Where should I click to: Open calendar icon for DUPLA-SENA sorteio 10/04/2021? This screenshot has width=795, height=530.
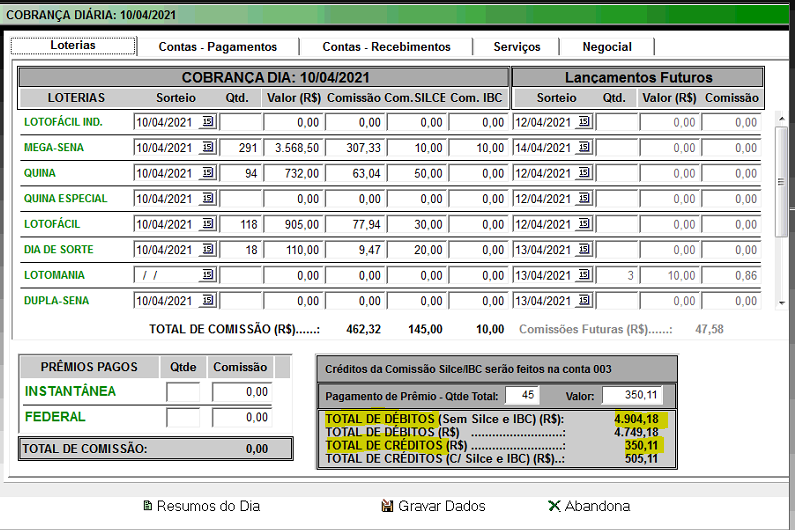208,300
